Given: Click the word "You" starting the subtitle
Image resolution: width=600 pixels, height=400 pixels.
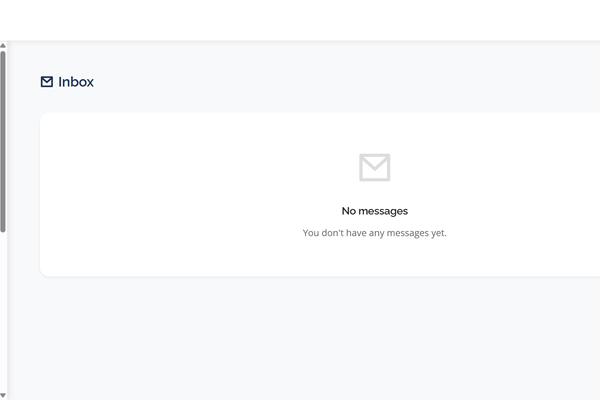Looking at the screenshot, I should 311,233.
